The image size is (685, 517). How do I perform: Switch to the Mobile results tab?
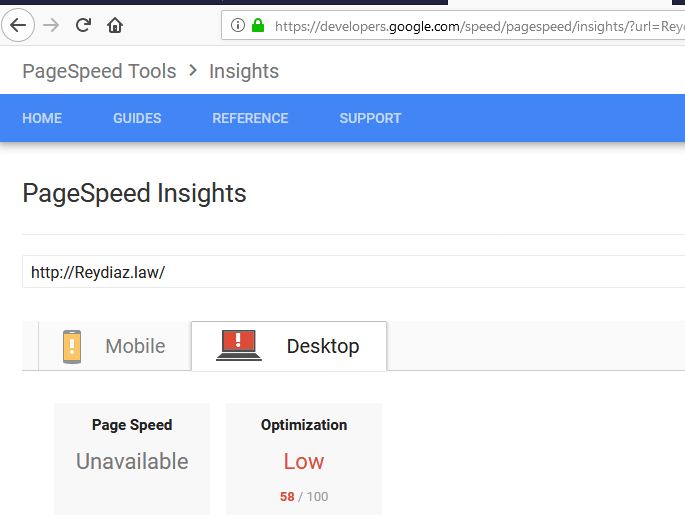tap(114, 346)
